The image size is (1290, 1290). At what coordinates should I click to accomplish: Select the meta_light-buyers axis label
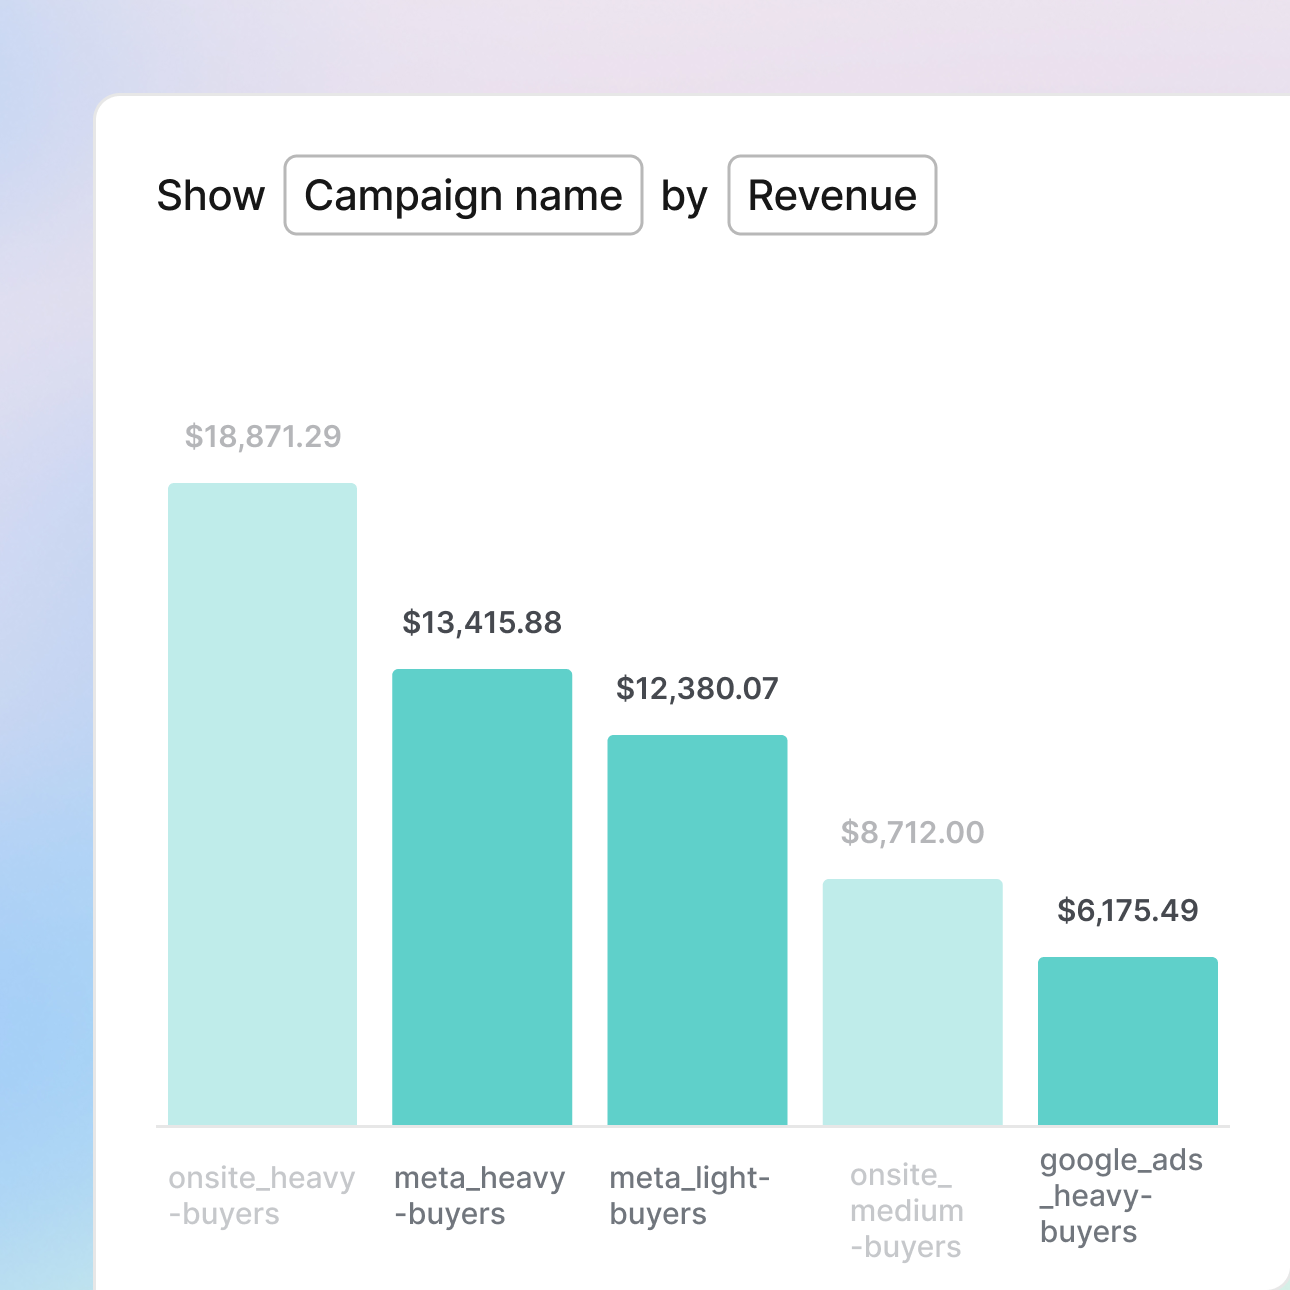coord(690,1196)
